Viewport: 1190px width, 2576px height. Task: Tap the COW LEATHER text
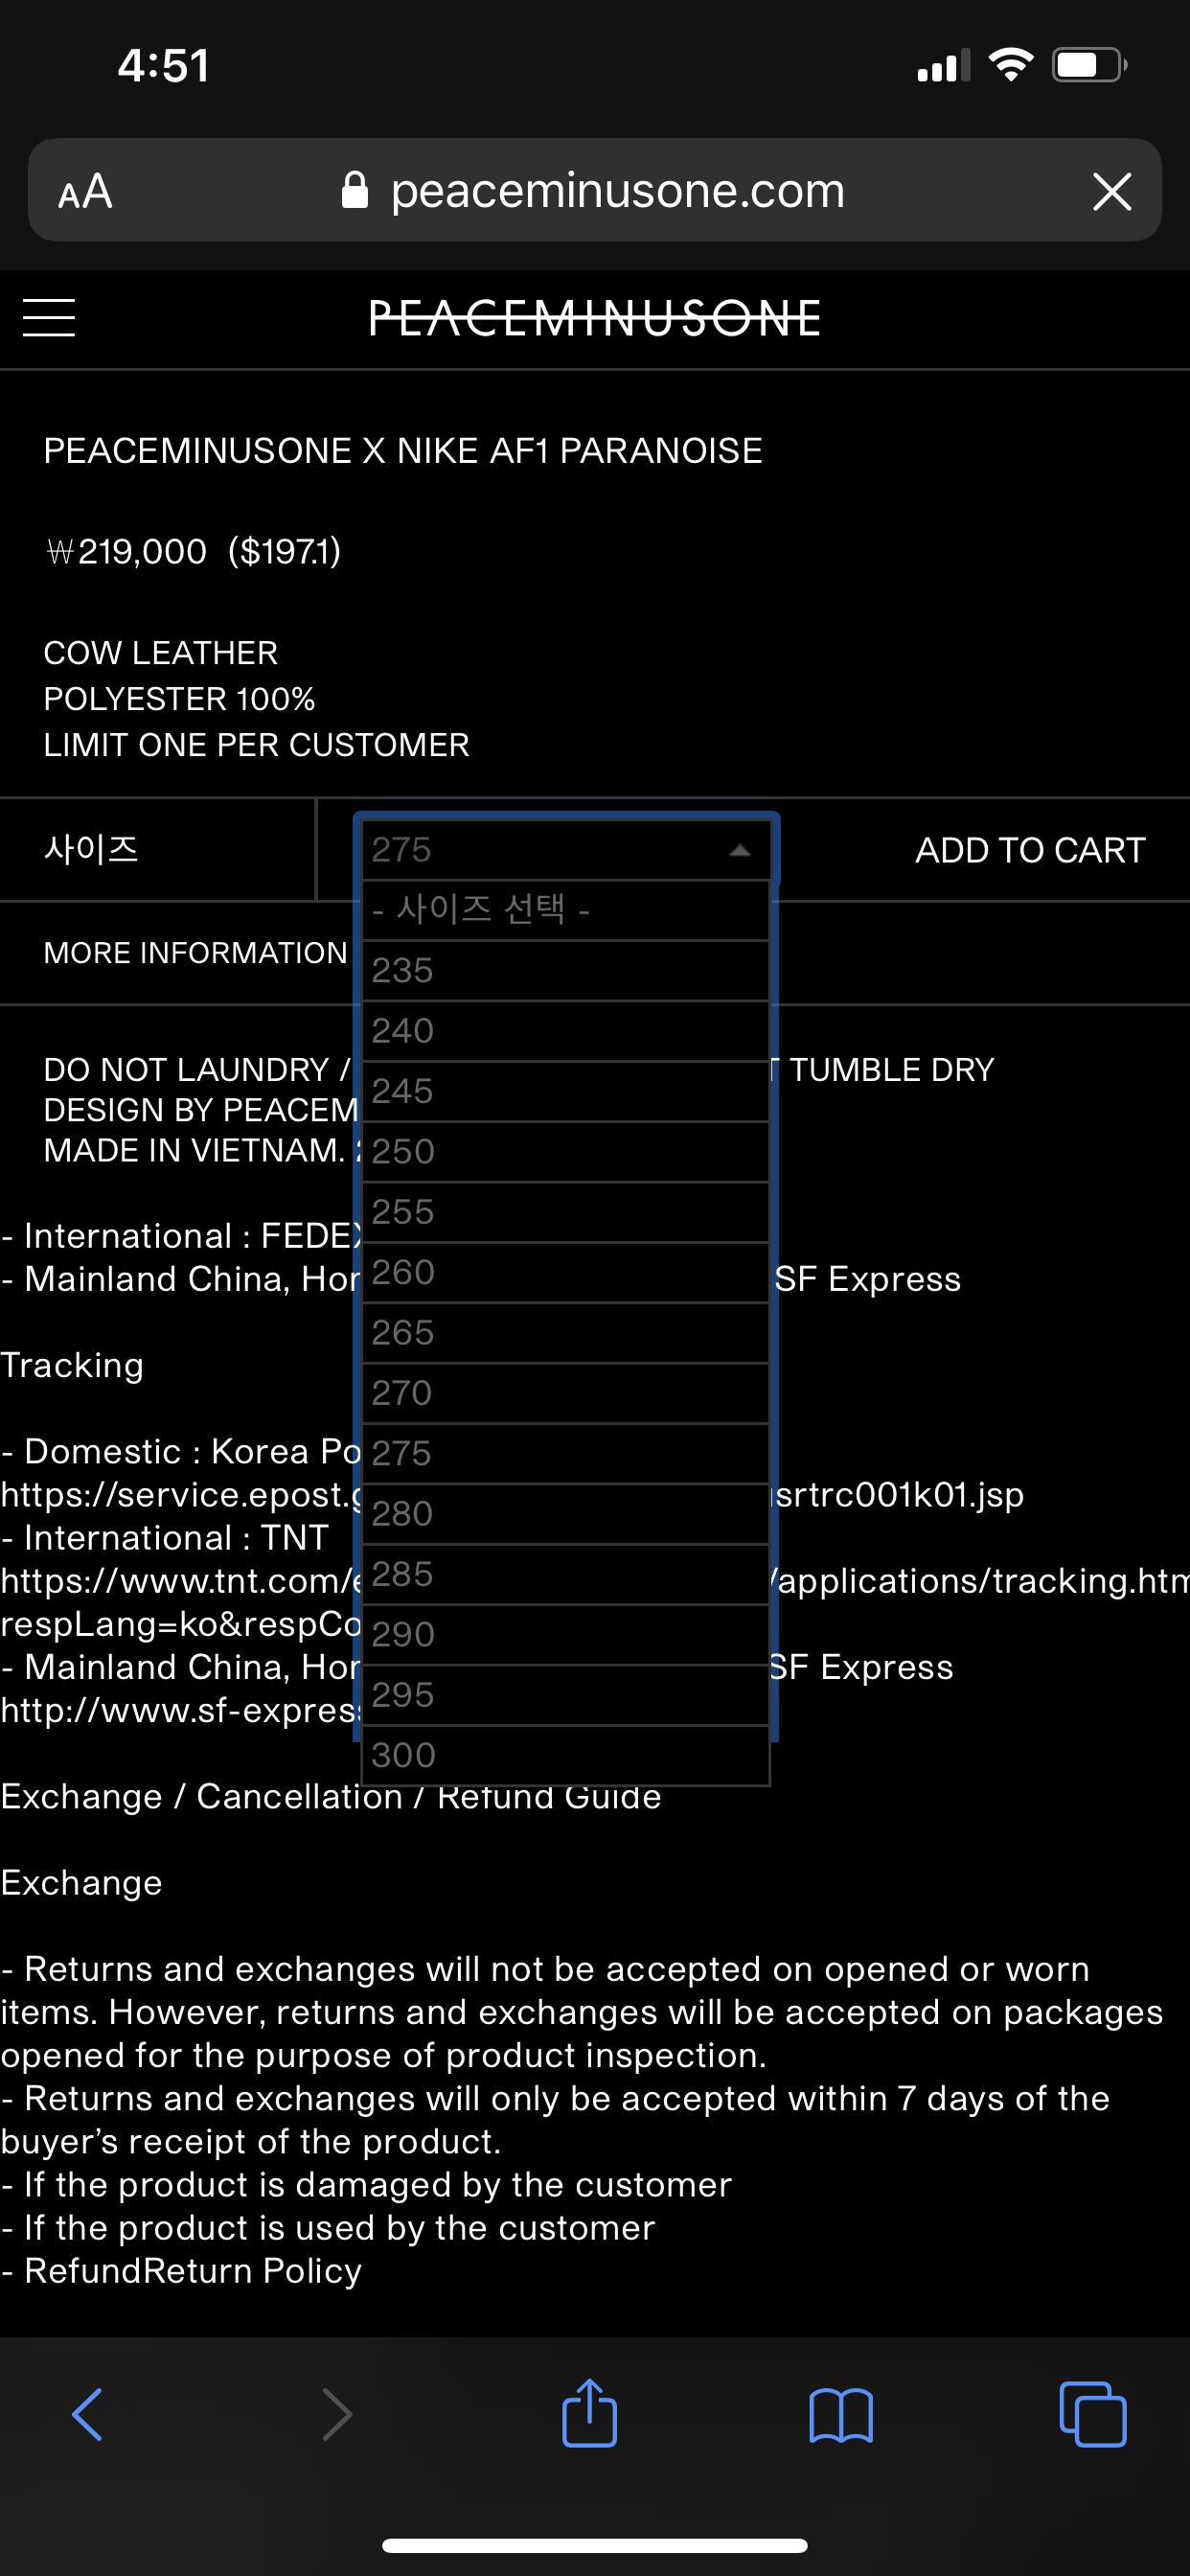click(160, 653)
